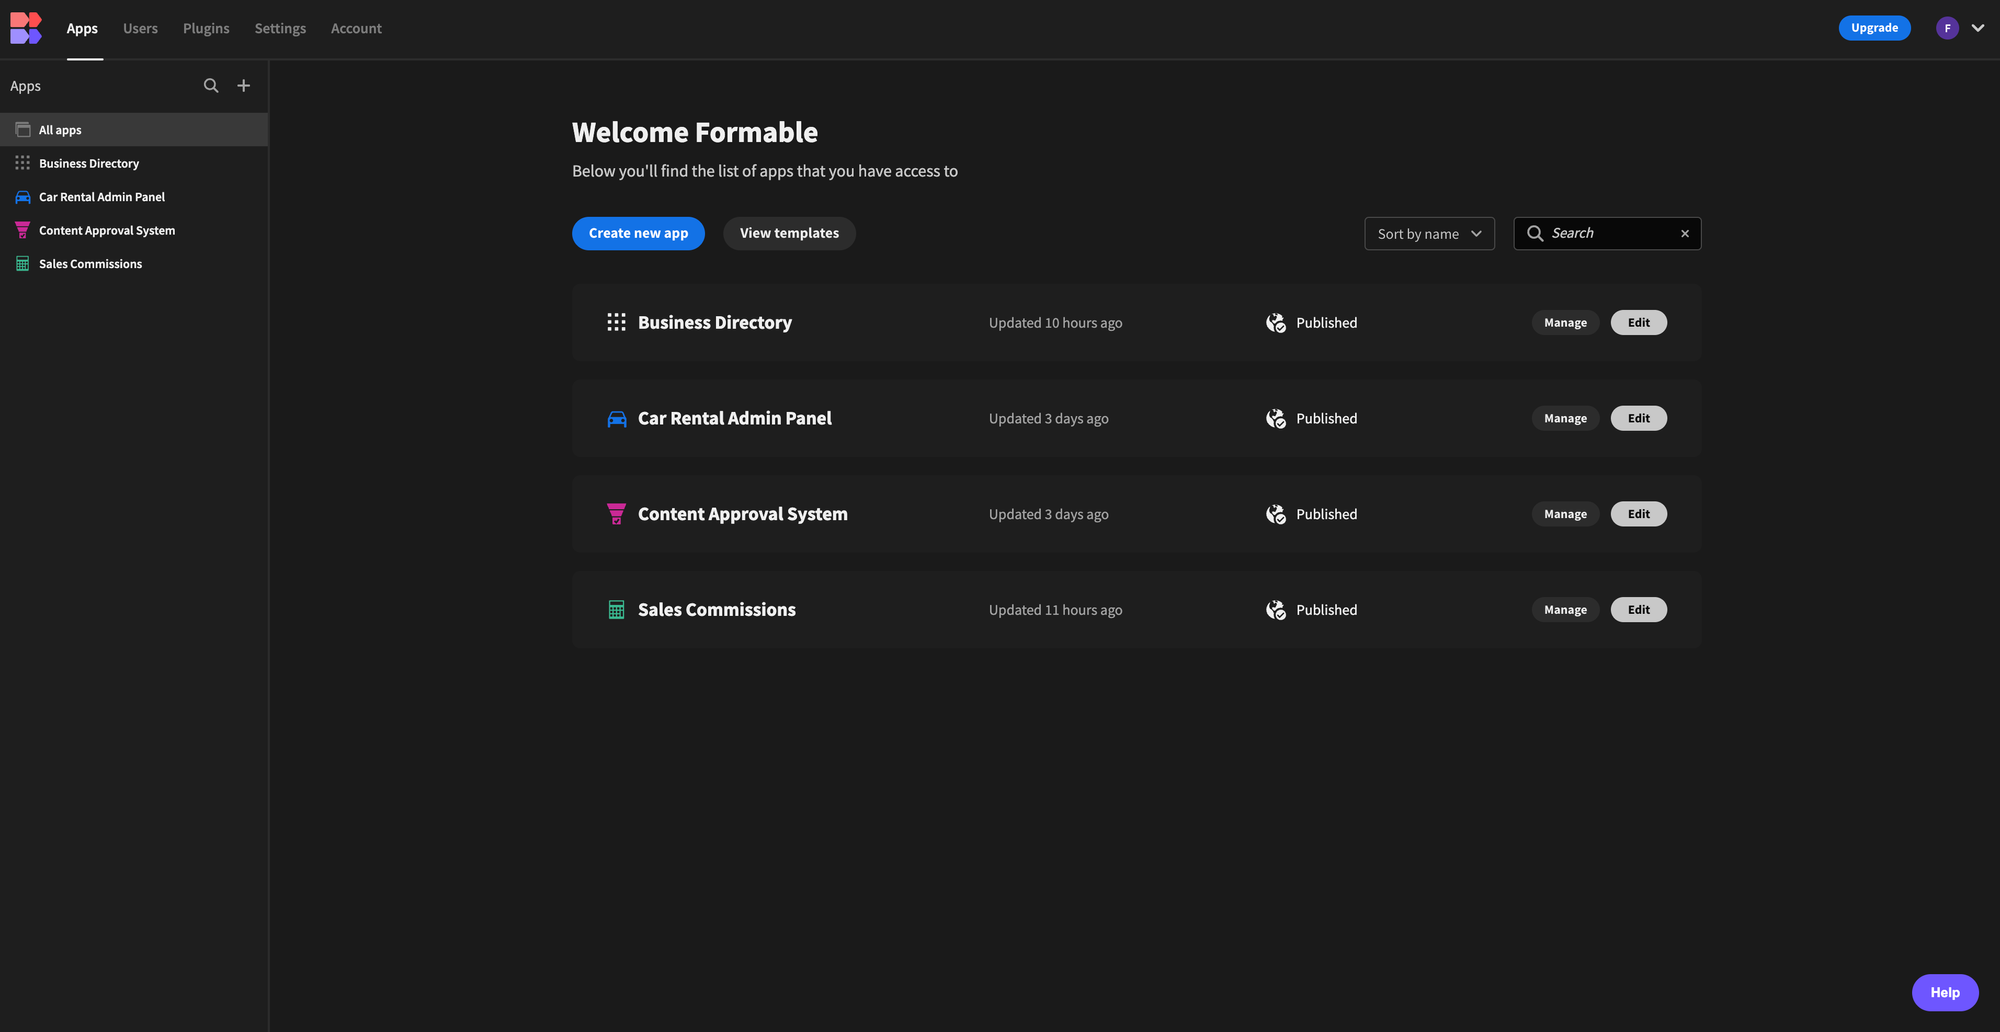The image size is (2000, 1032).
Task: Click the Car Rental Admin Panel car icon
Action: (22, 196)
